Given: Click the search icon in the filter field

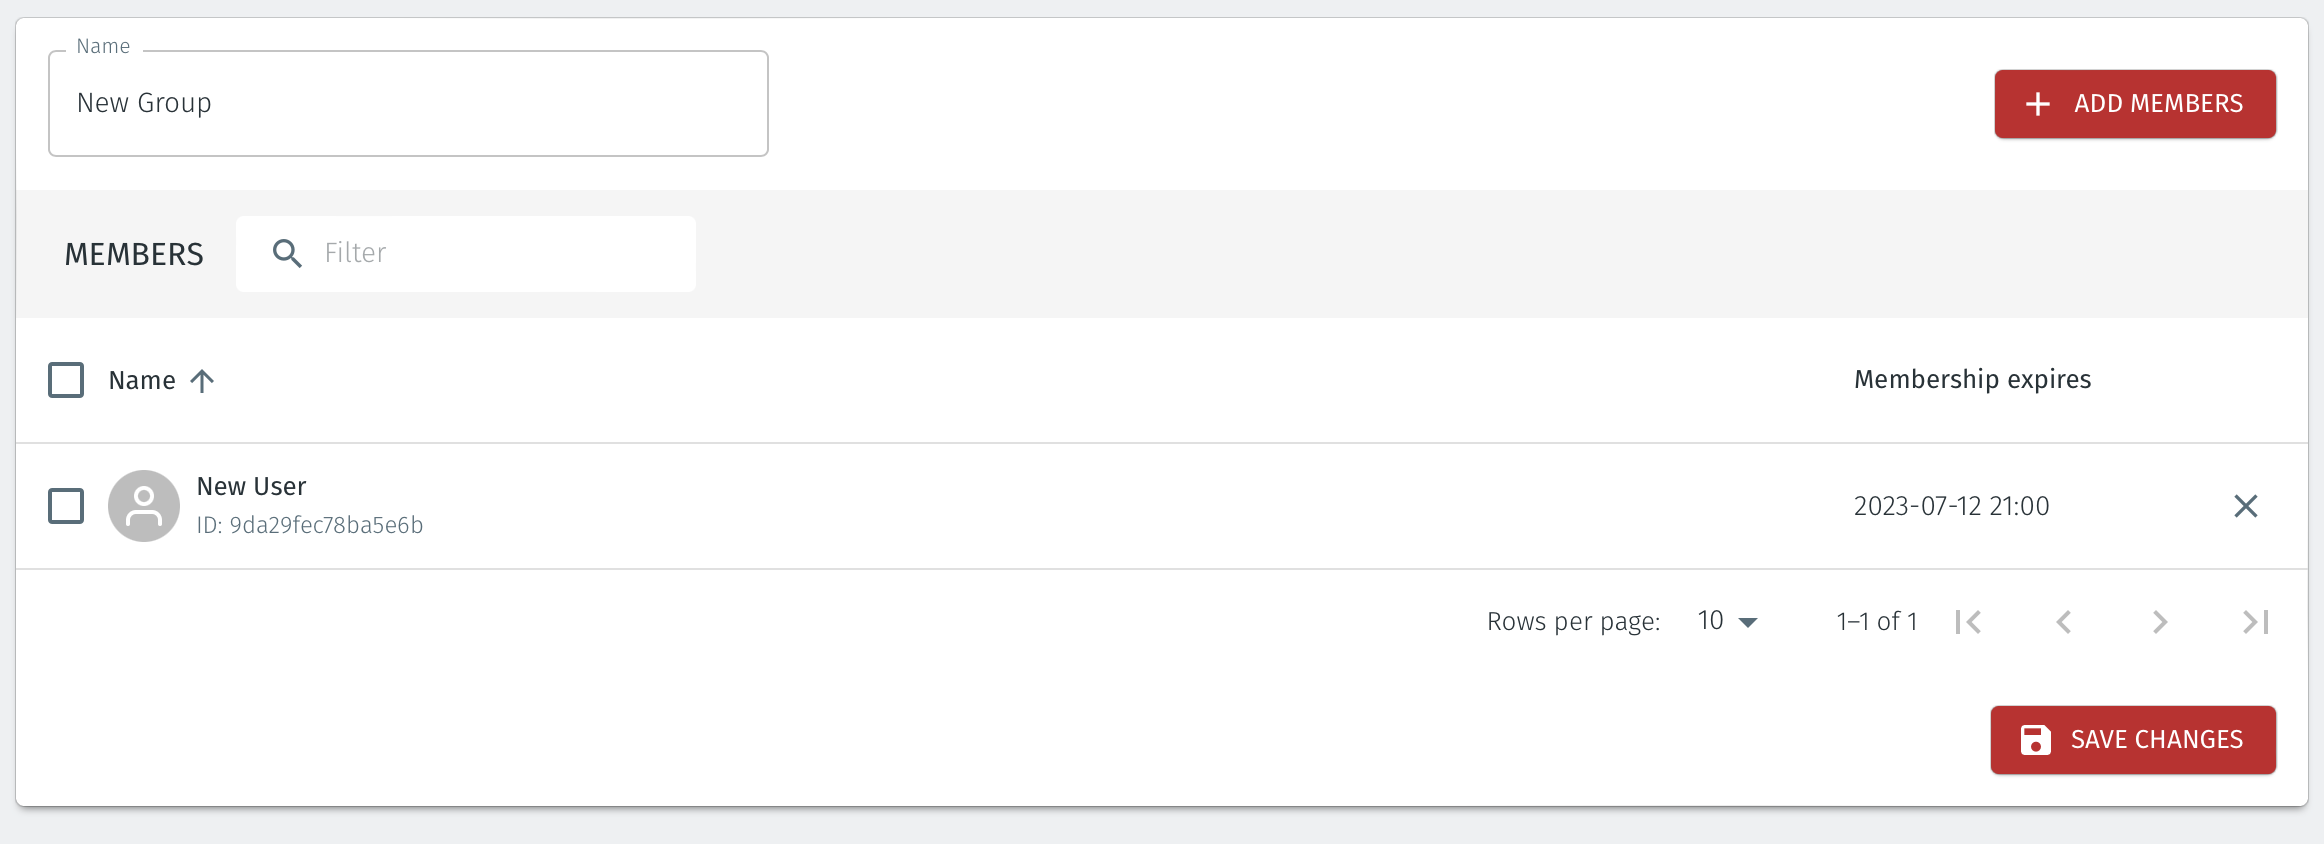Looking at the screenshot, I should pyautogui.click(x=287, y=253).
